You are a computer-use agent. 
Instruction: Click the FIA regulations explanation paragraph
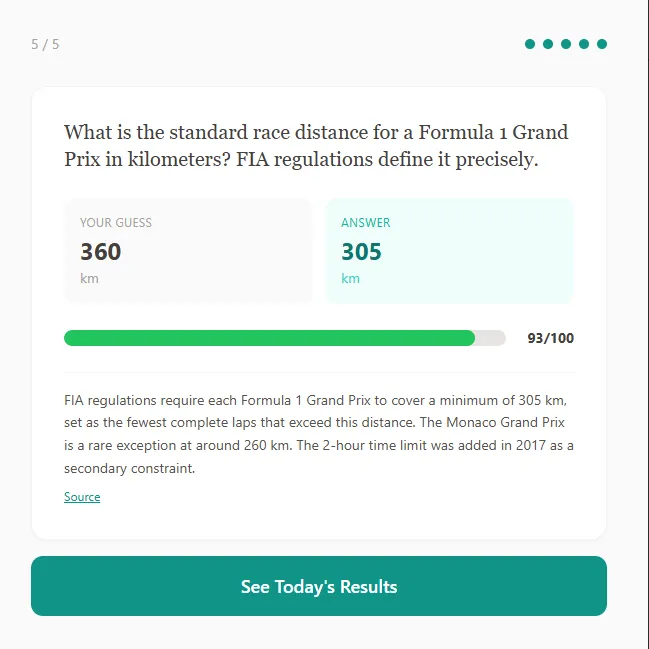318,434
